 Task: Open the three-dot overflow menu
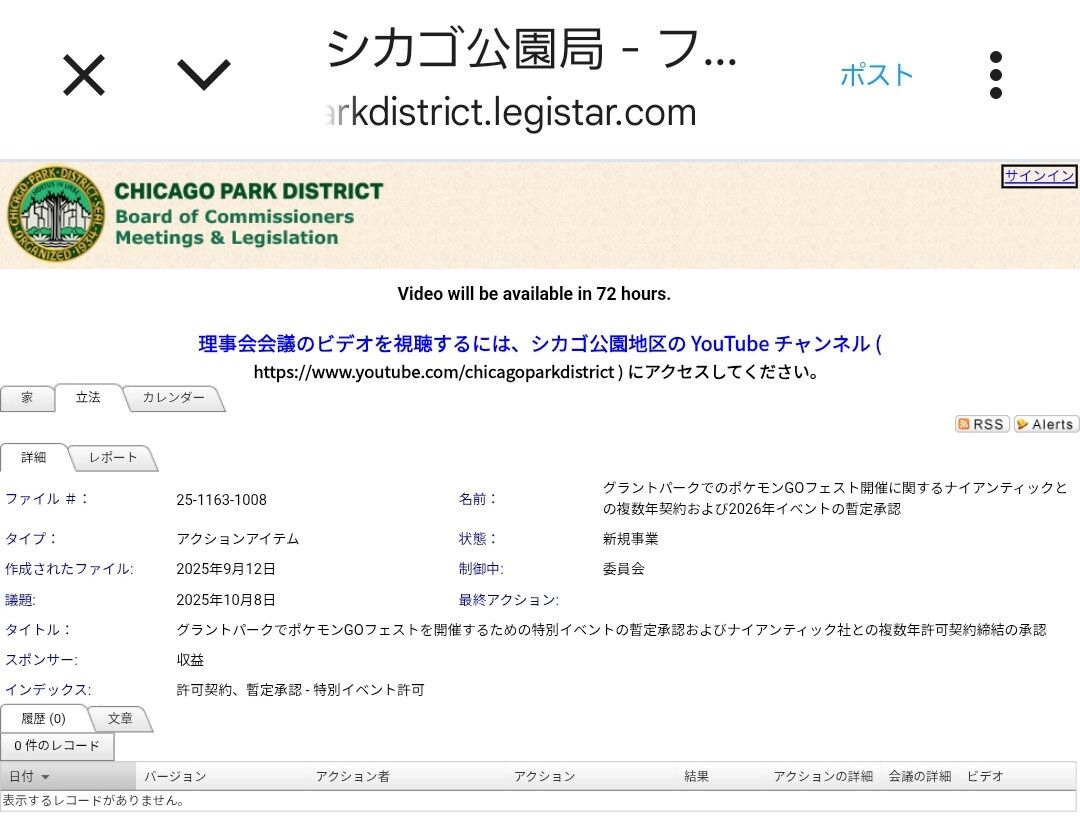click(x=995, y=75)
